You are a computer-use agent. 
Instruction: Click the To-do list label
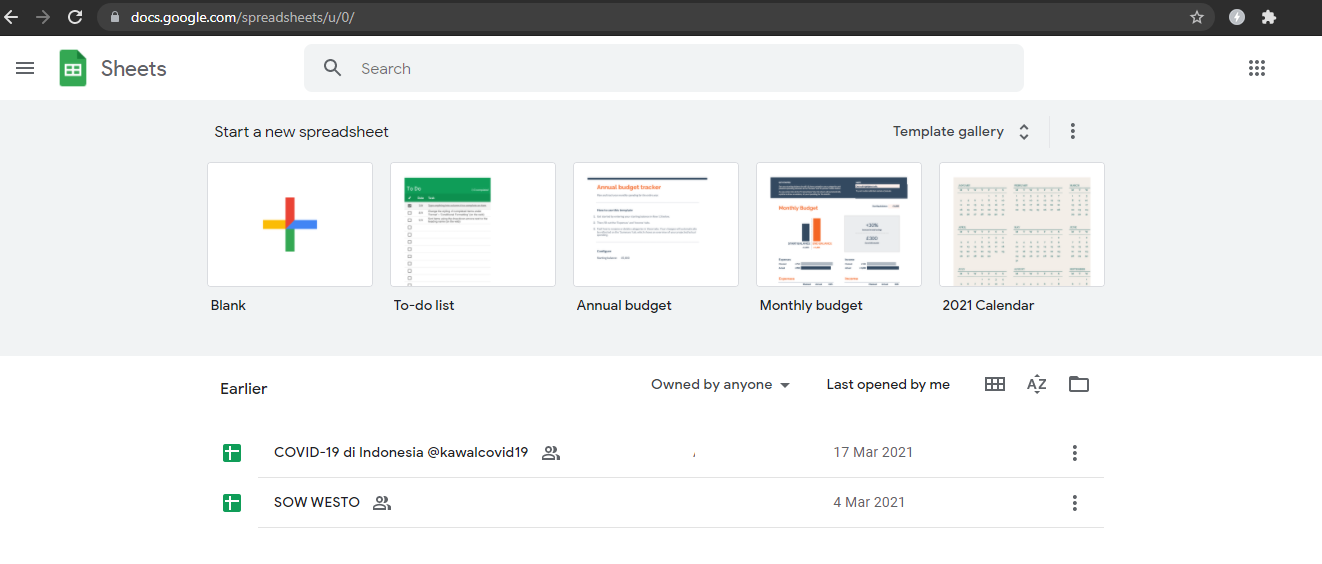[x=424, y=305]
